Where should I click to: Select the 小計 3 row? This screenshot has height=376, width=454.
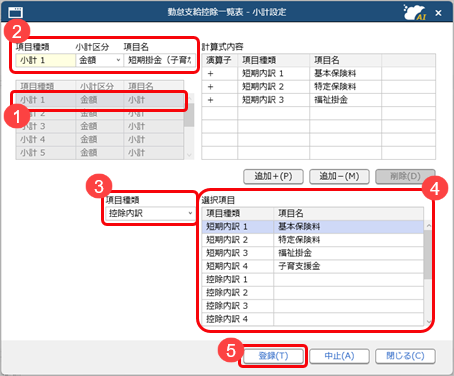coord(100,126)
